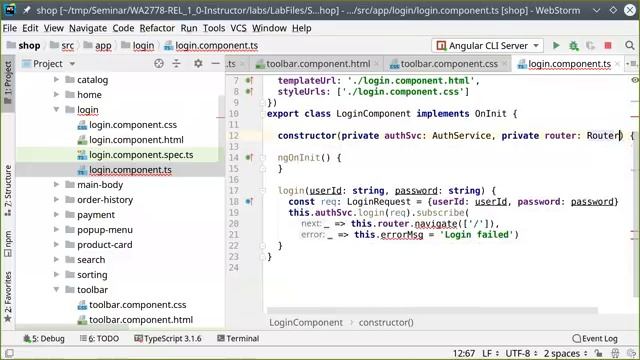Open the Terminal tool window

click(238, 338)
